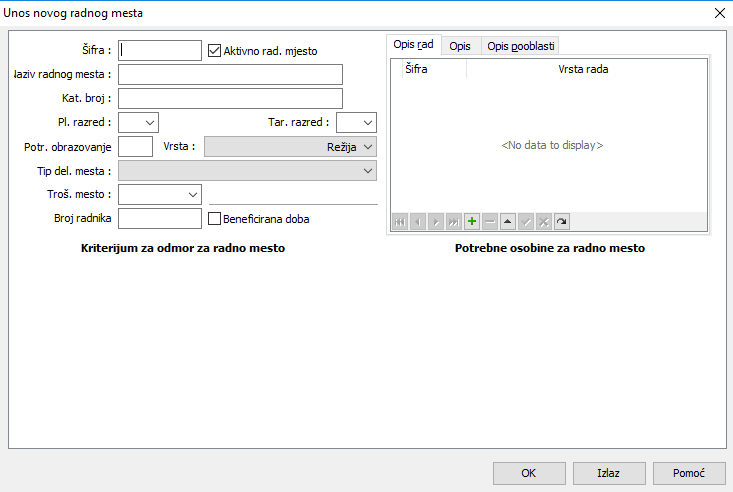Click the minus delete-record navigator icon
The height and width of the screenshot is (492, 733).
490,221
